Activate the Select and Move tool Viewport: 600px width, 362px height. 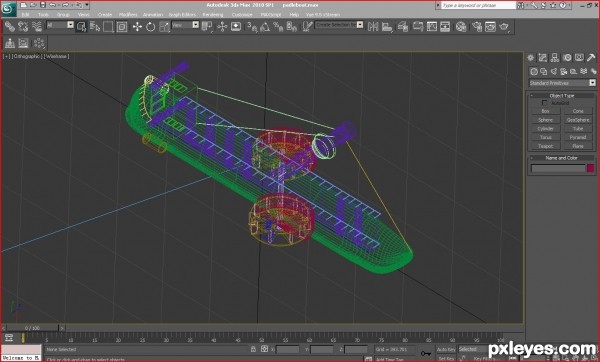point(137,26)
